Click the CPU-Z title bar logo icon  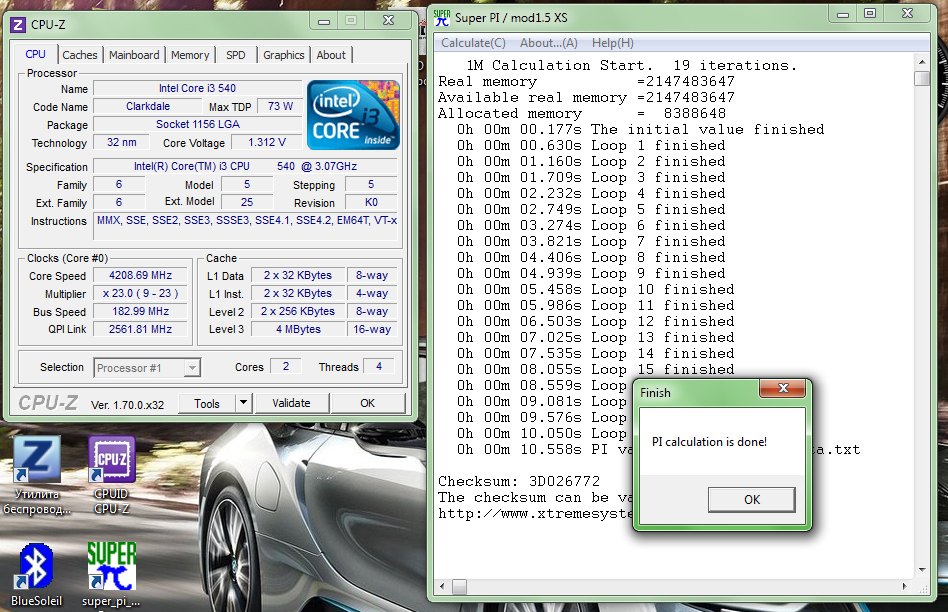point(19,25)
